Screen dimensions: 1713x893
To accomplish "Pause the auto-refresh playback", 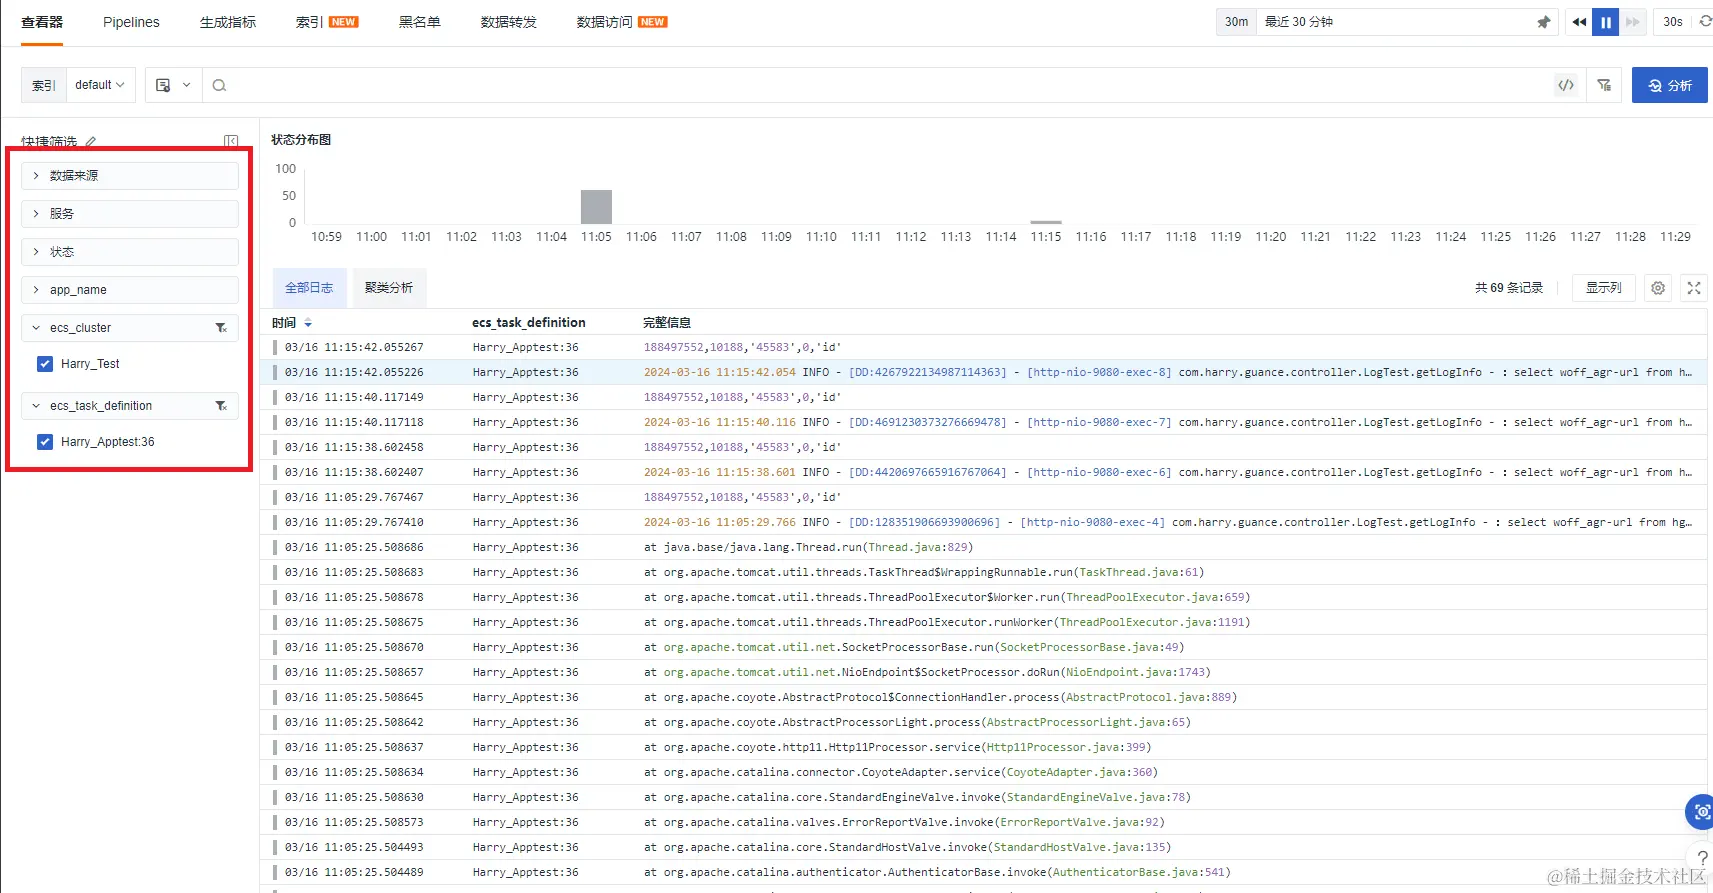I will [x=1605, y=22].
